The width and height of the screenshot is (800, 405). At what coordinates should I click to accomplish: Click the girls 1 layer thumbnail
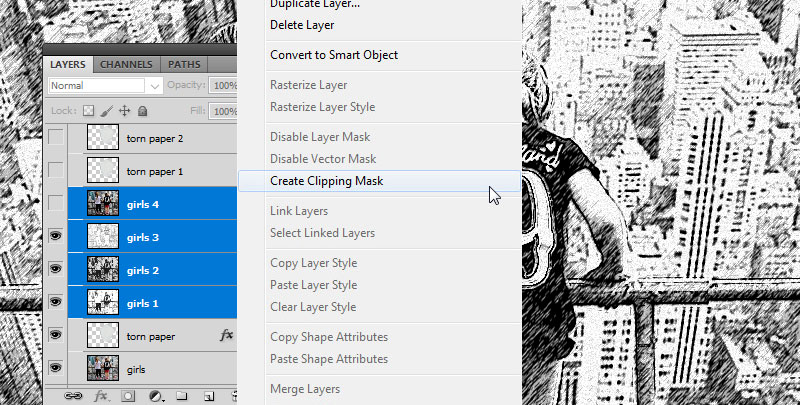pos(103,302)
